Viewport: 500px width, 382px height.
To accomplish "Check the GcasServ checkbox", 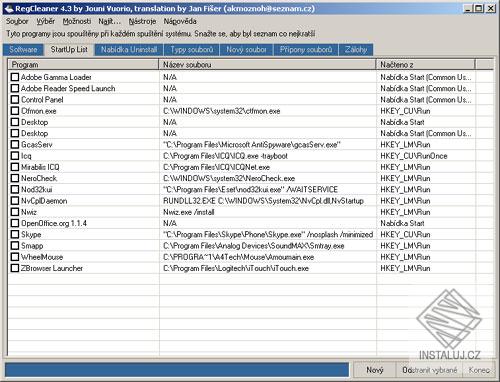I will pyautogui.click(x=15, y=144).
